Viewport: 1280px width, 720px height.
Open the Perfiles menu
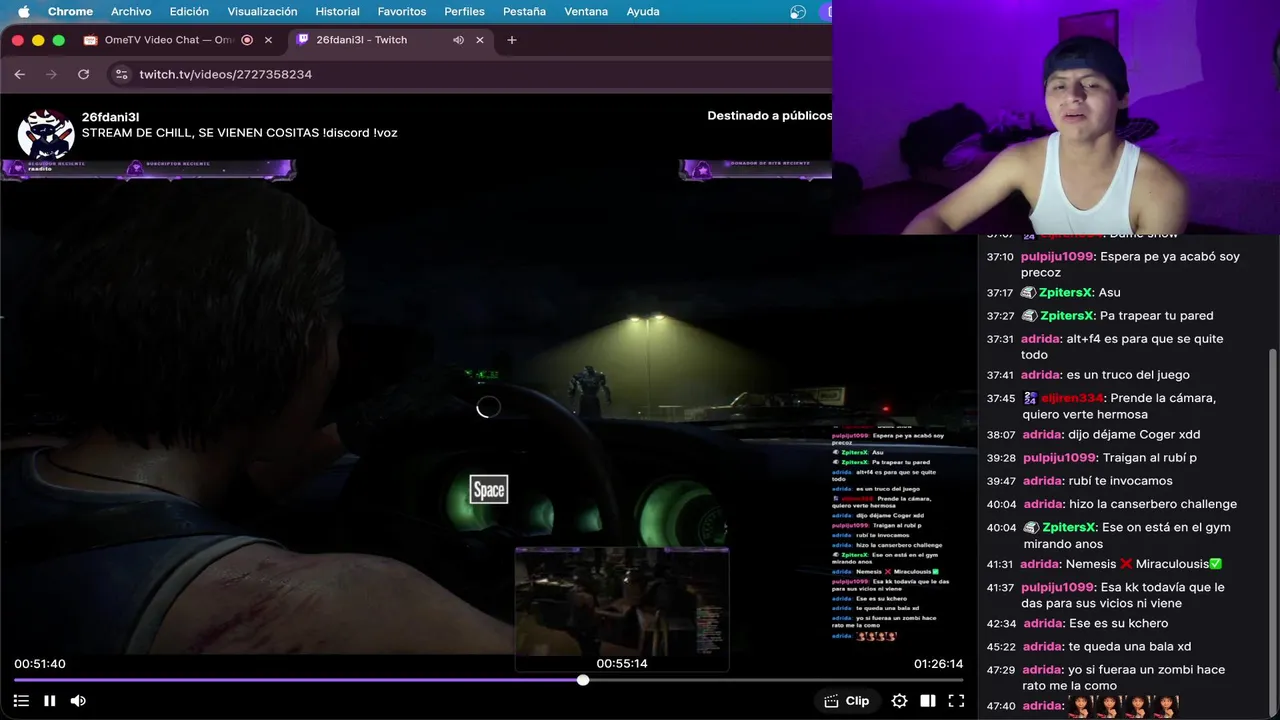(464, 11)
